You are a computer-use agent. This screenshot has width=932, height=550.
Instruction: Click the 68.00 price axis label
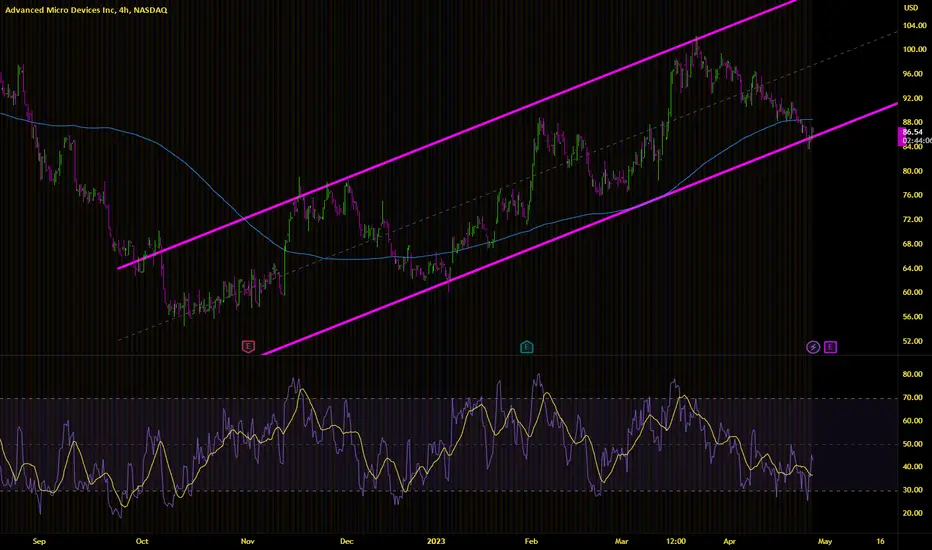click(912, 244)
